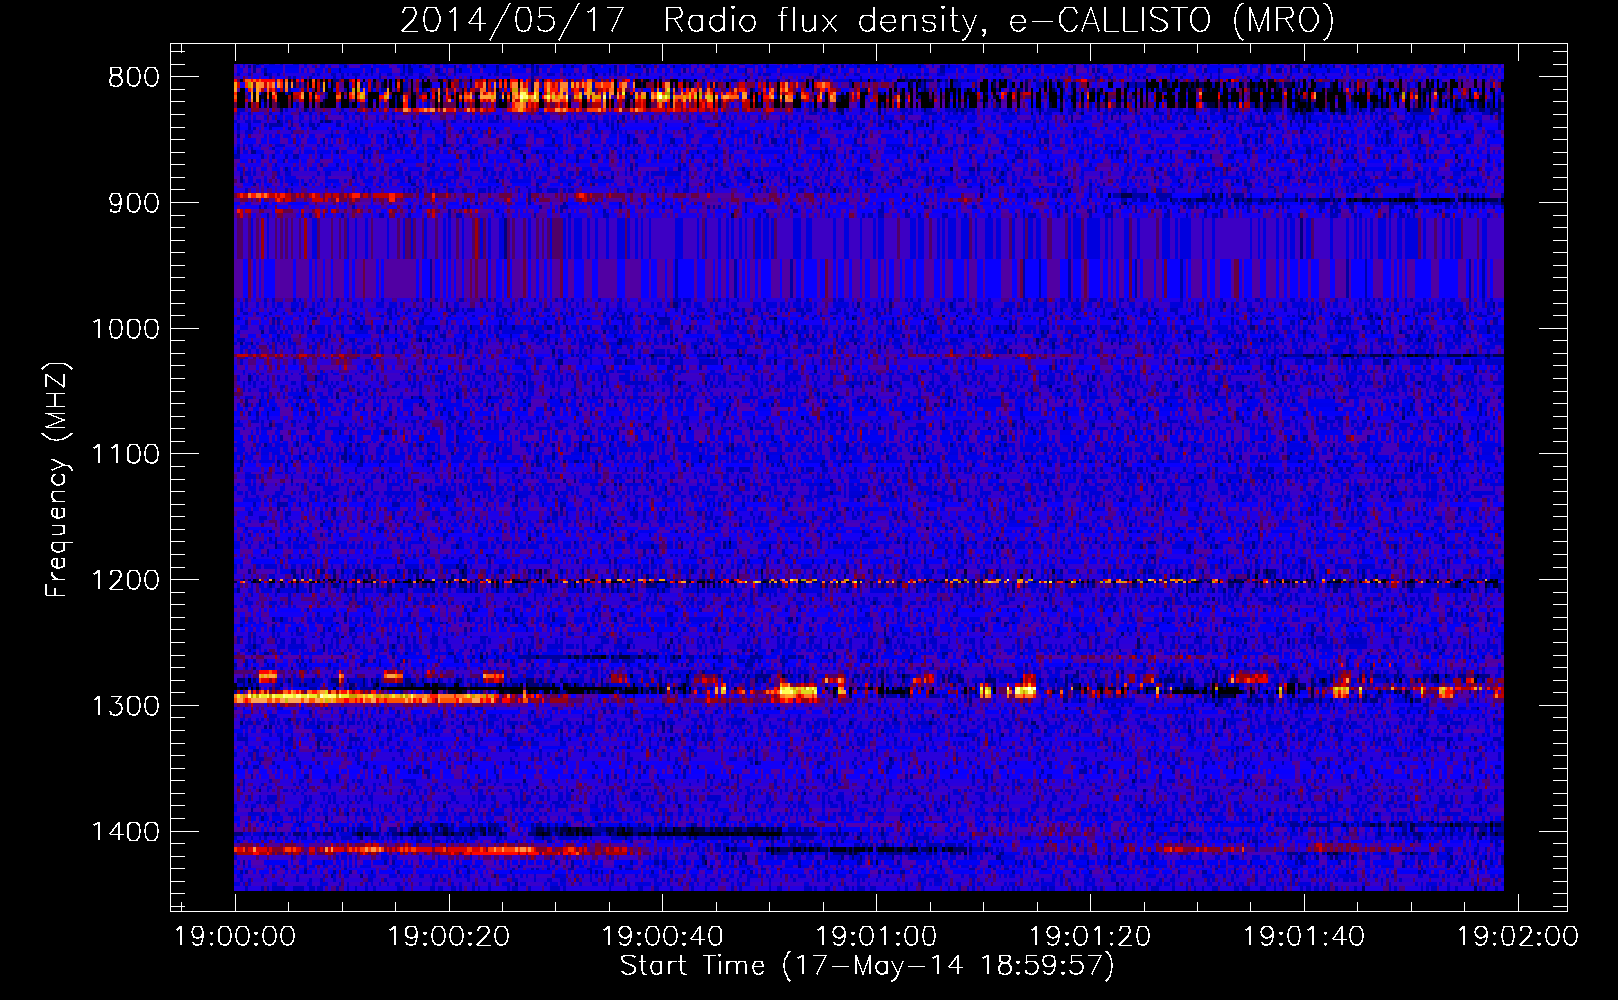Click the bright emission band near 1300 MHz
Viewport: 1618px width, 1000px height.
[x=380, y=697]
